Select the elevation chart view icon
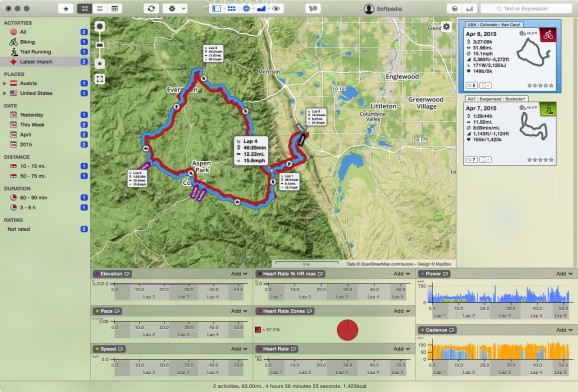The height and width of the screenshot is (392, 578). (x=261, y=8)
